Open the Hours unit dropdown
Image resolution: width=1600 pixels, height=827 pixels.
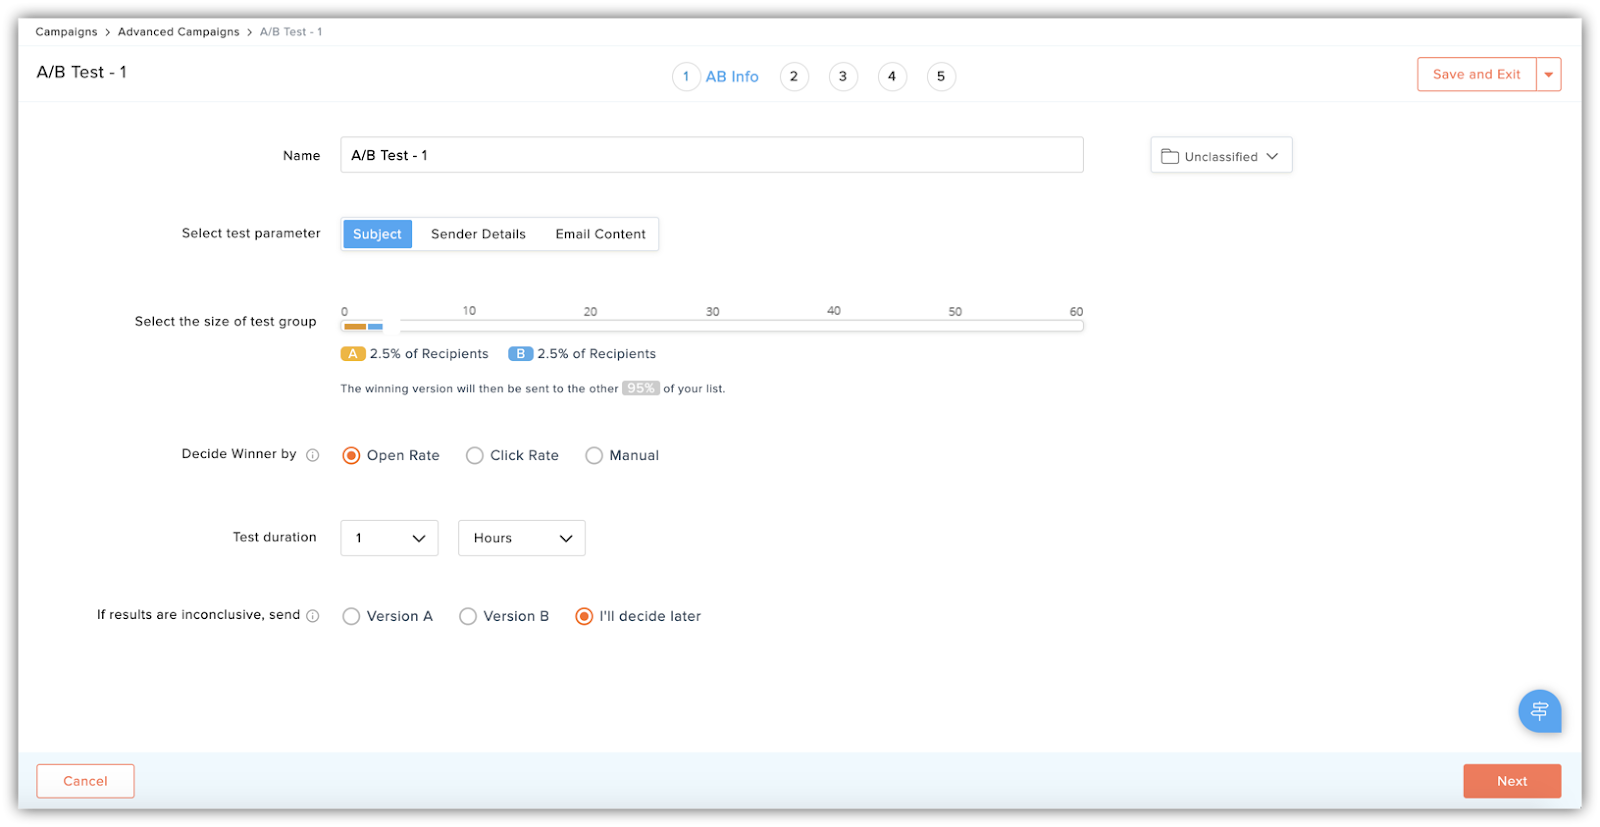point(521,538)
